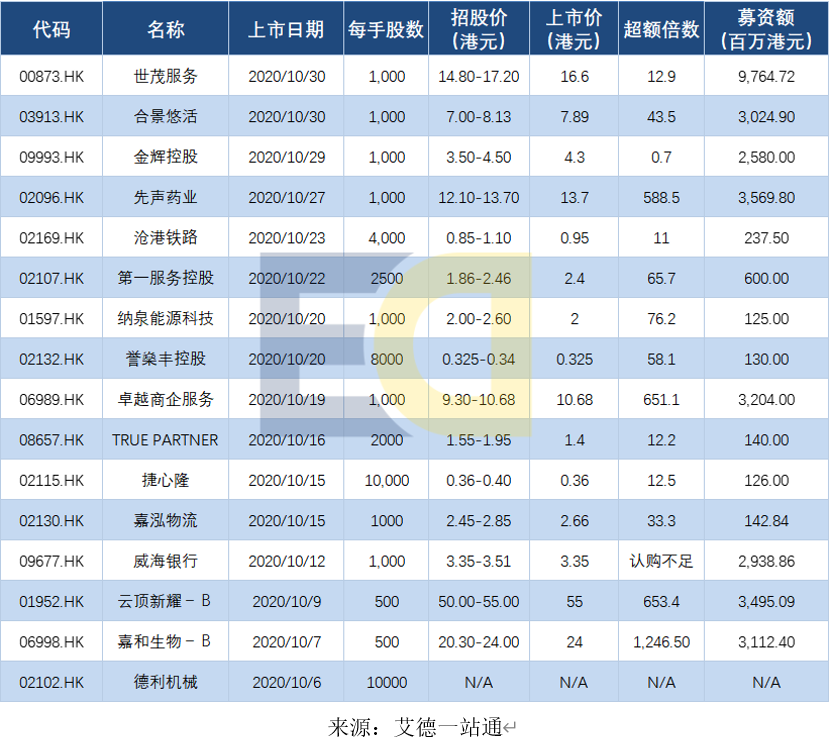831x748 pixels.
Task: Click the 上市价(港元) column header
Action: [574, 29]
